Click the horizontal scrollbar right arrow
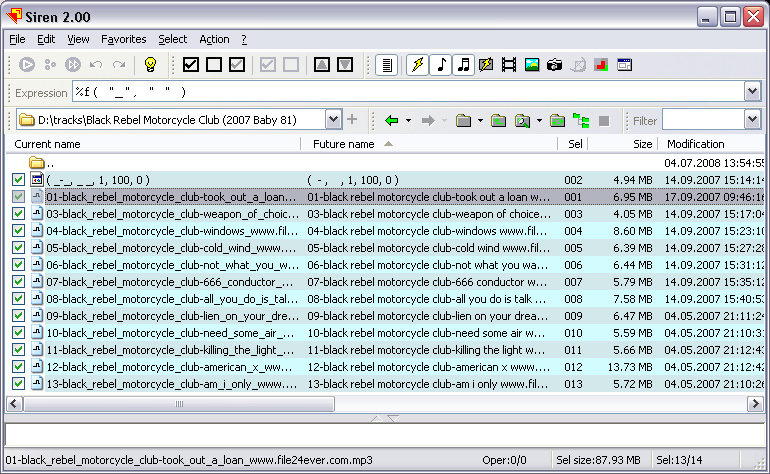The image size is (770, 474). (755, 404)
